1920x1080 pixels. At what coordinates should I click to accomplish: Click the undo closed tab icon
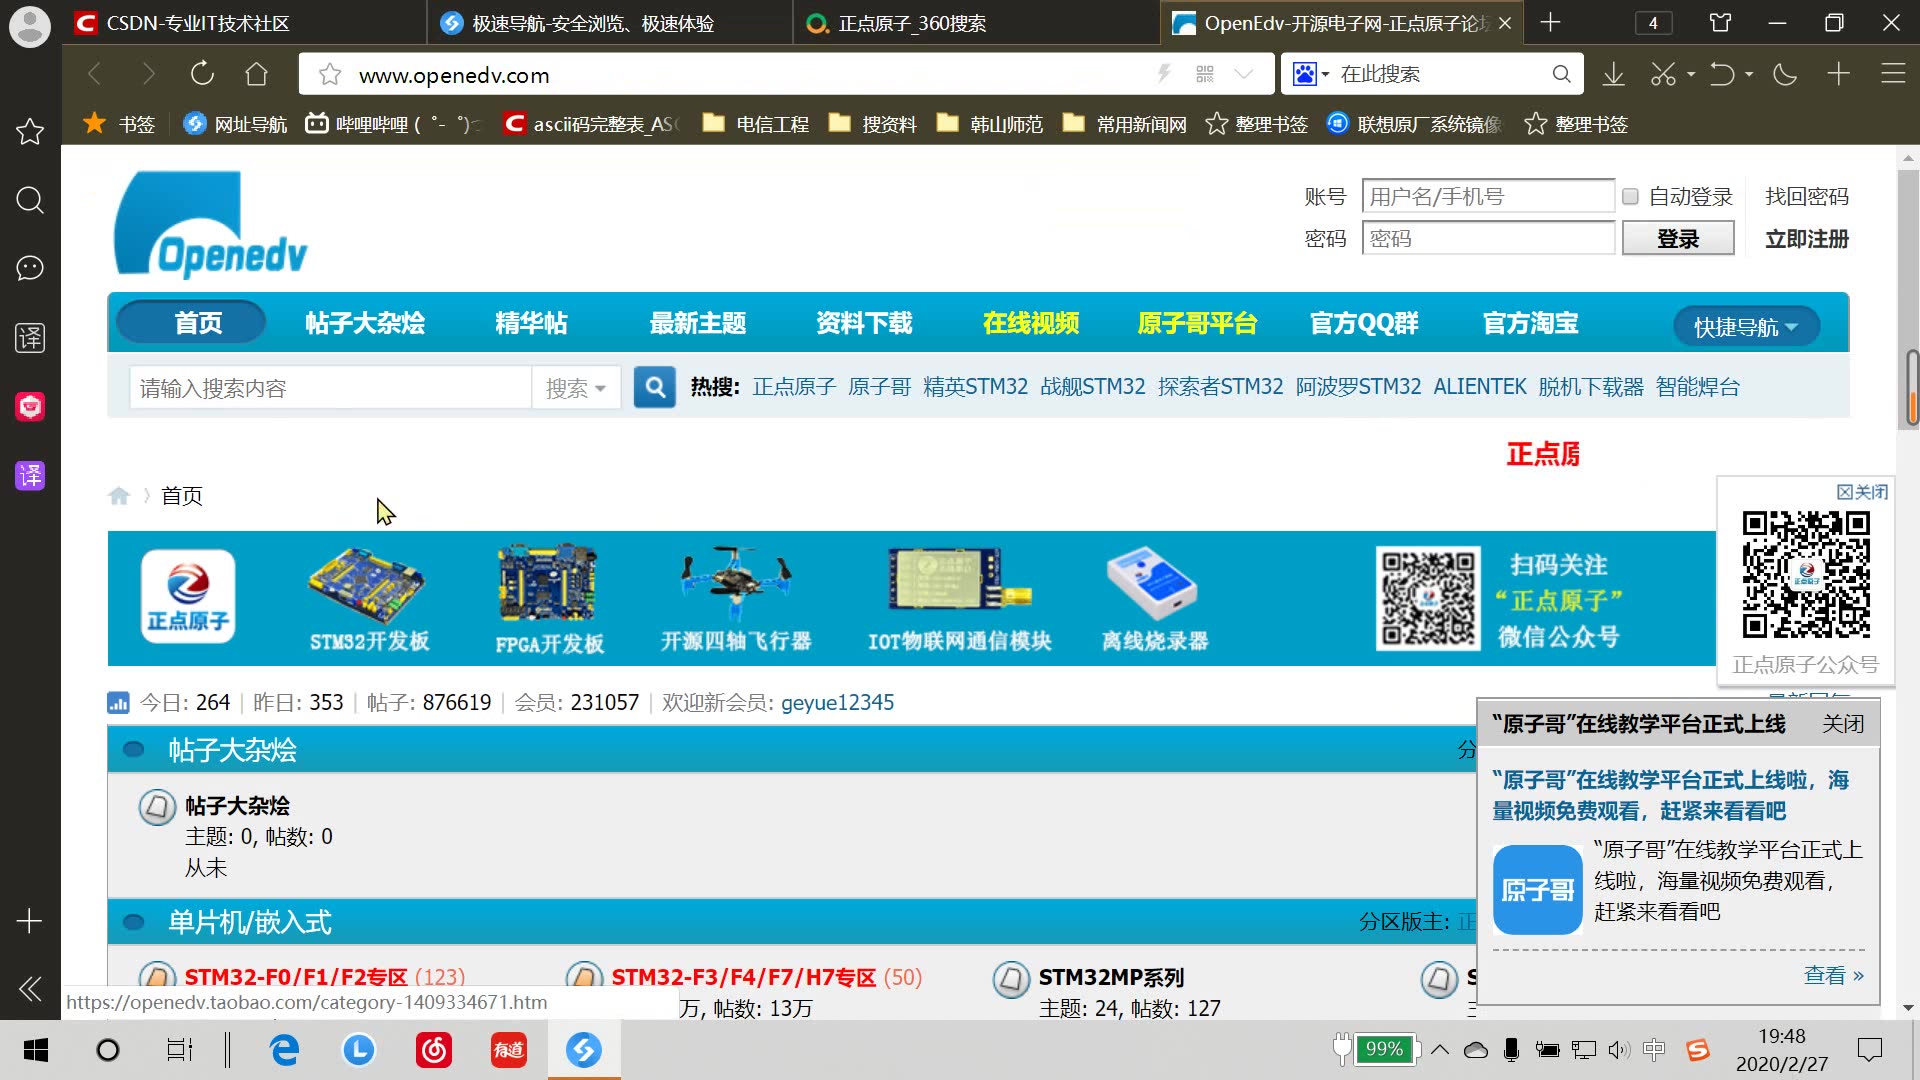[x=1722, y=74]
